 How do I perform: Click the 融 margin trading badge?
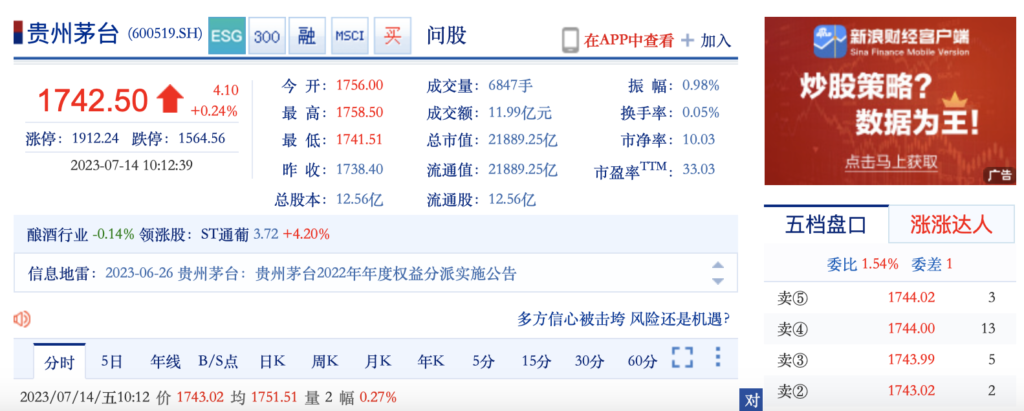click(x=307, y=37)
